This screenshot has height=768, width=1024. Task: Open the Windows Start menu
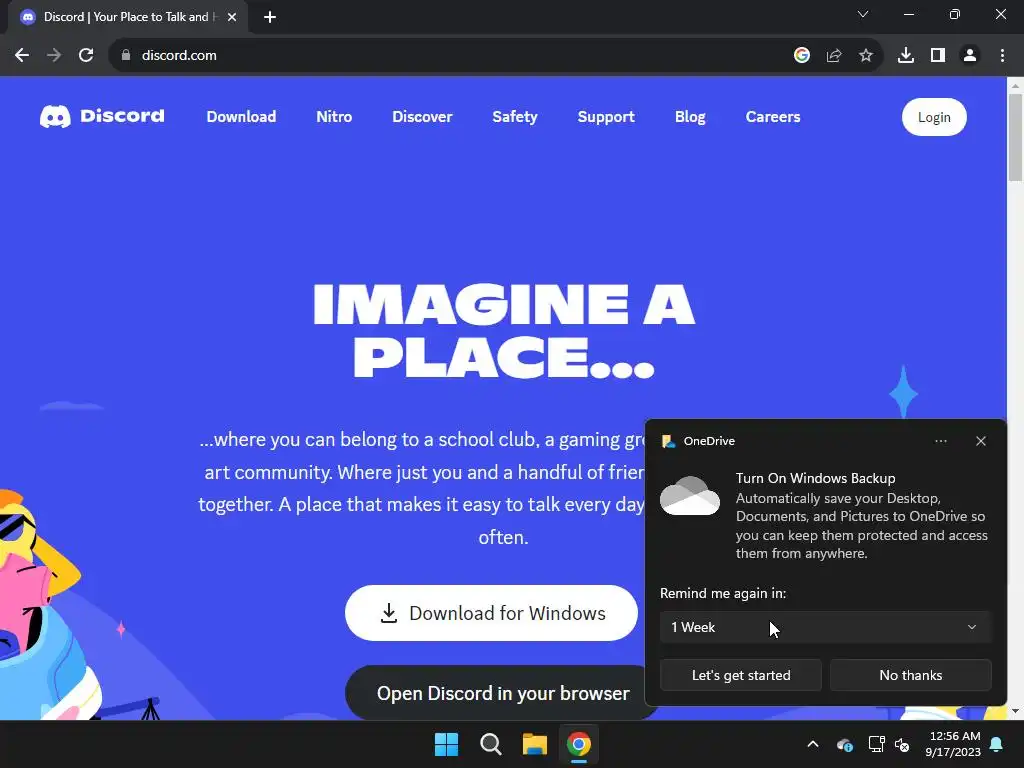point(447,744)
